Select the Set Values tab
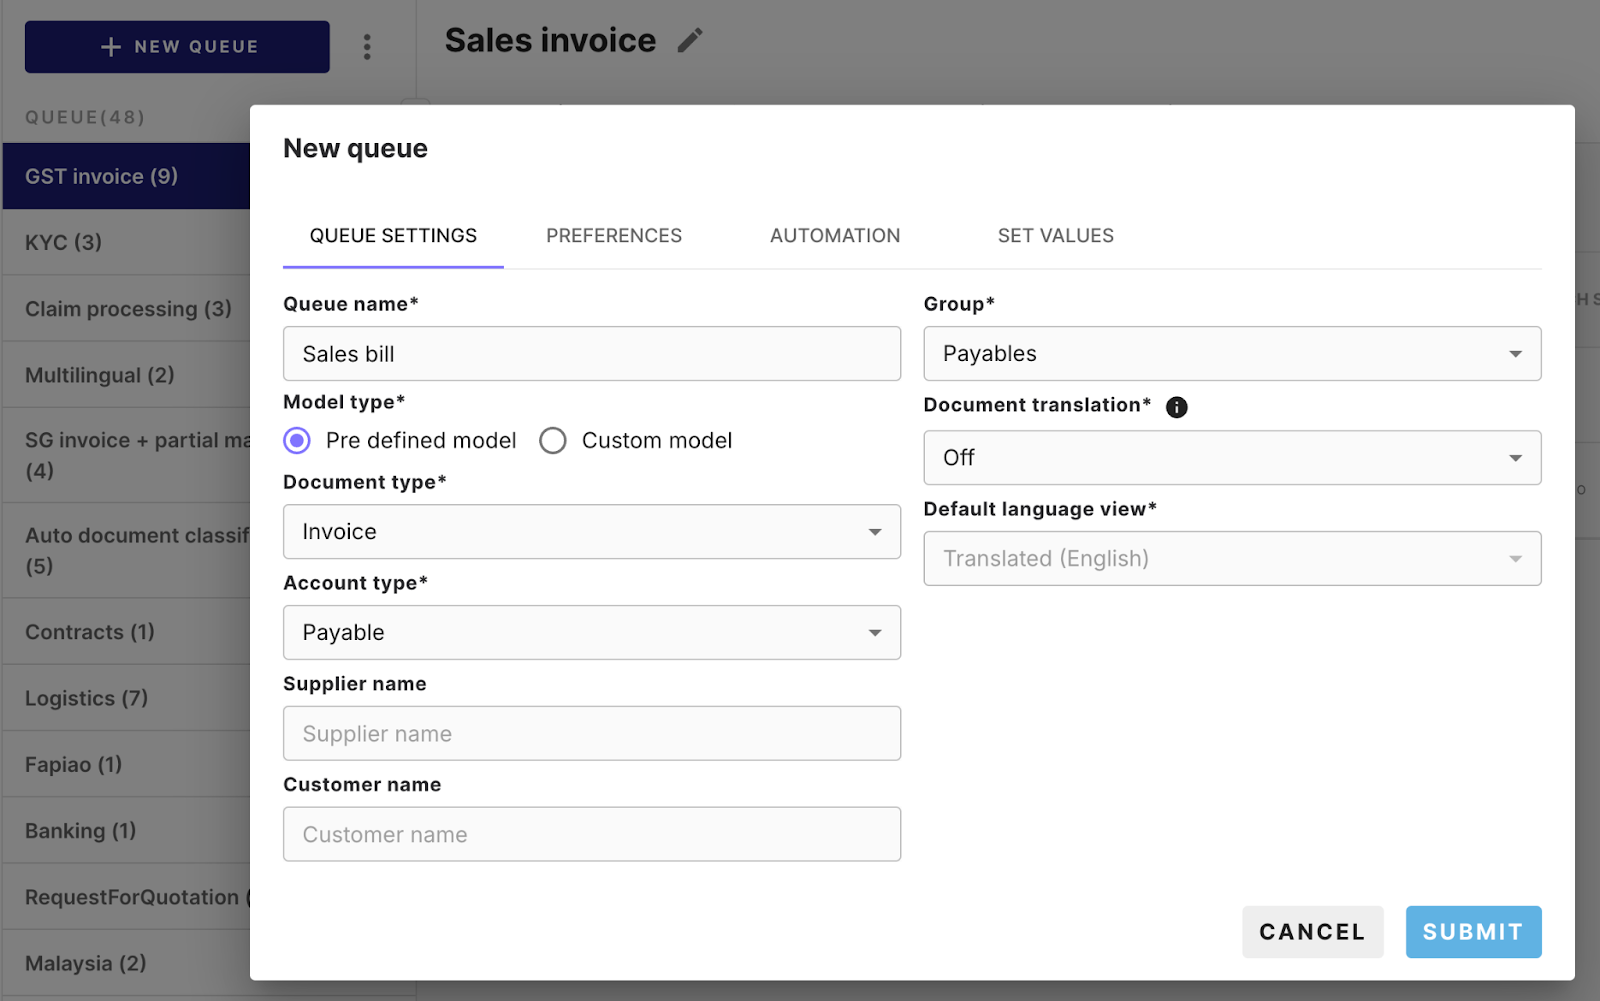This screenshot has height=1001, width=1600. [x=1056, y=236]
